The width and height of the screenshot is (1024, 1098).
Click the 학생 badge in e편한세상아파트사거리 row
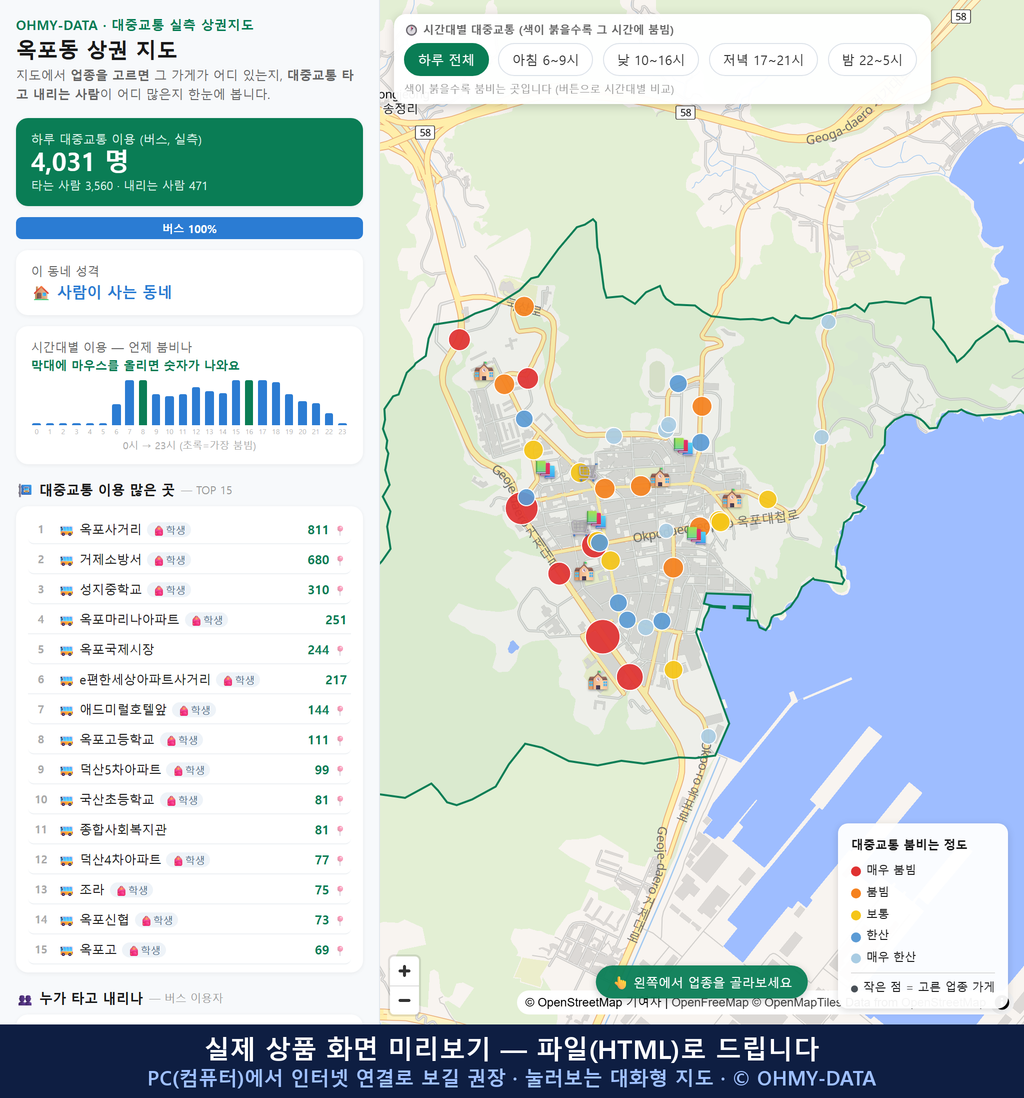tap(240, 680)
